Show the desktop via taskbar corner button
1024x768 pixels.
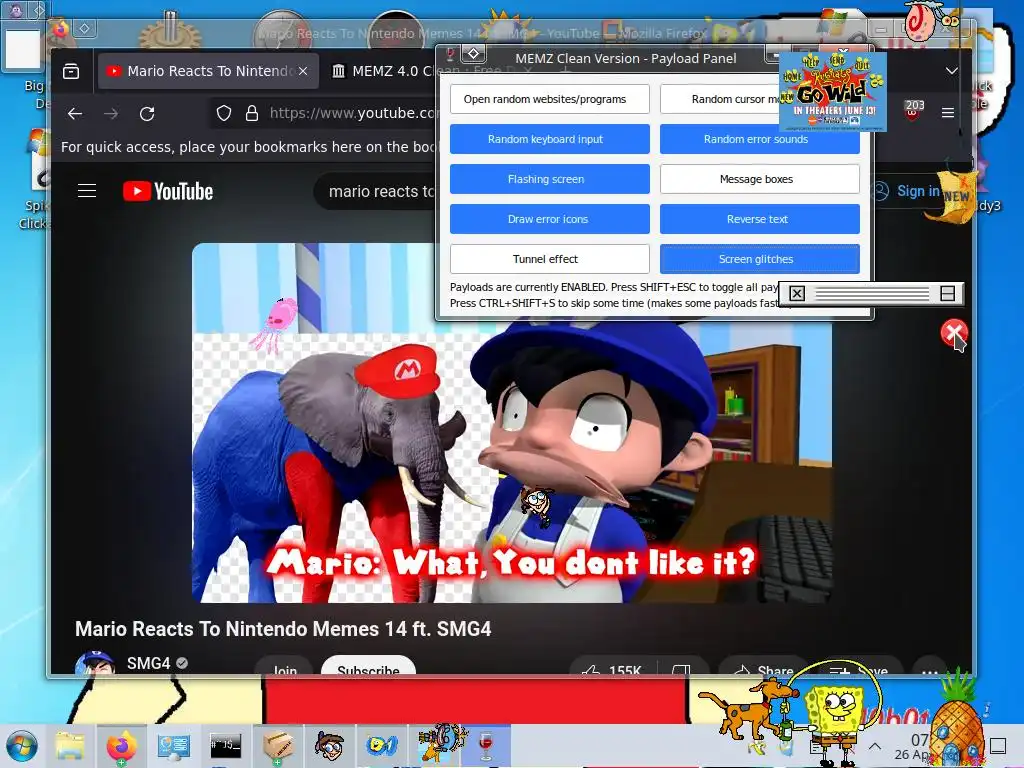998,746
